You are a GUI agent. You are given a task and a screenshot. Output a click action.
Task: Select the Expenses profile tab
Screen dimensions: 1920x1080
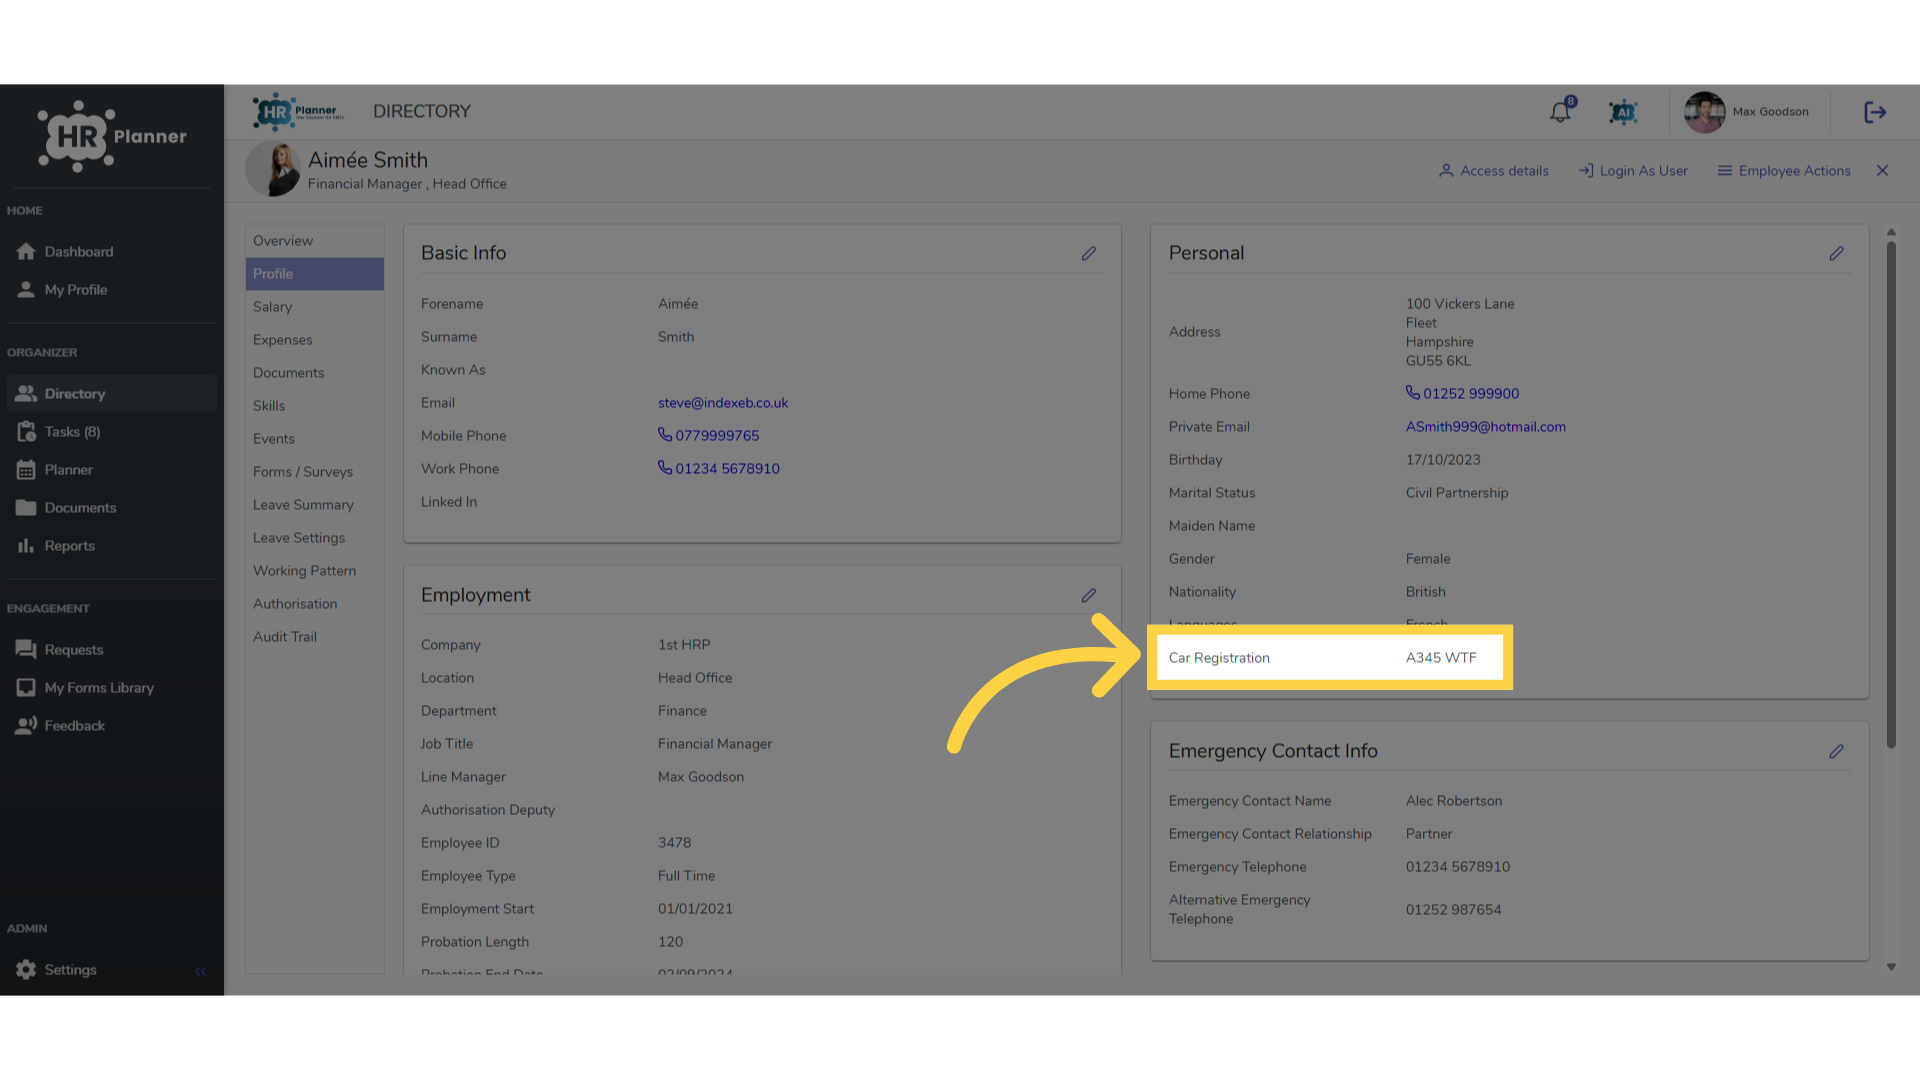click(x=315, y=340)
